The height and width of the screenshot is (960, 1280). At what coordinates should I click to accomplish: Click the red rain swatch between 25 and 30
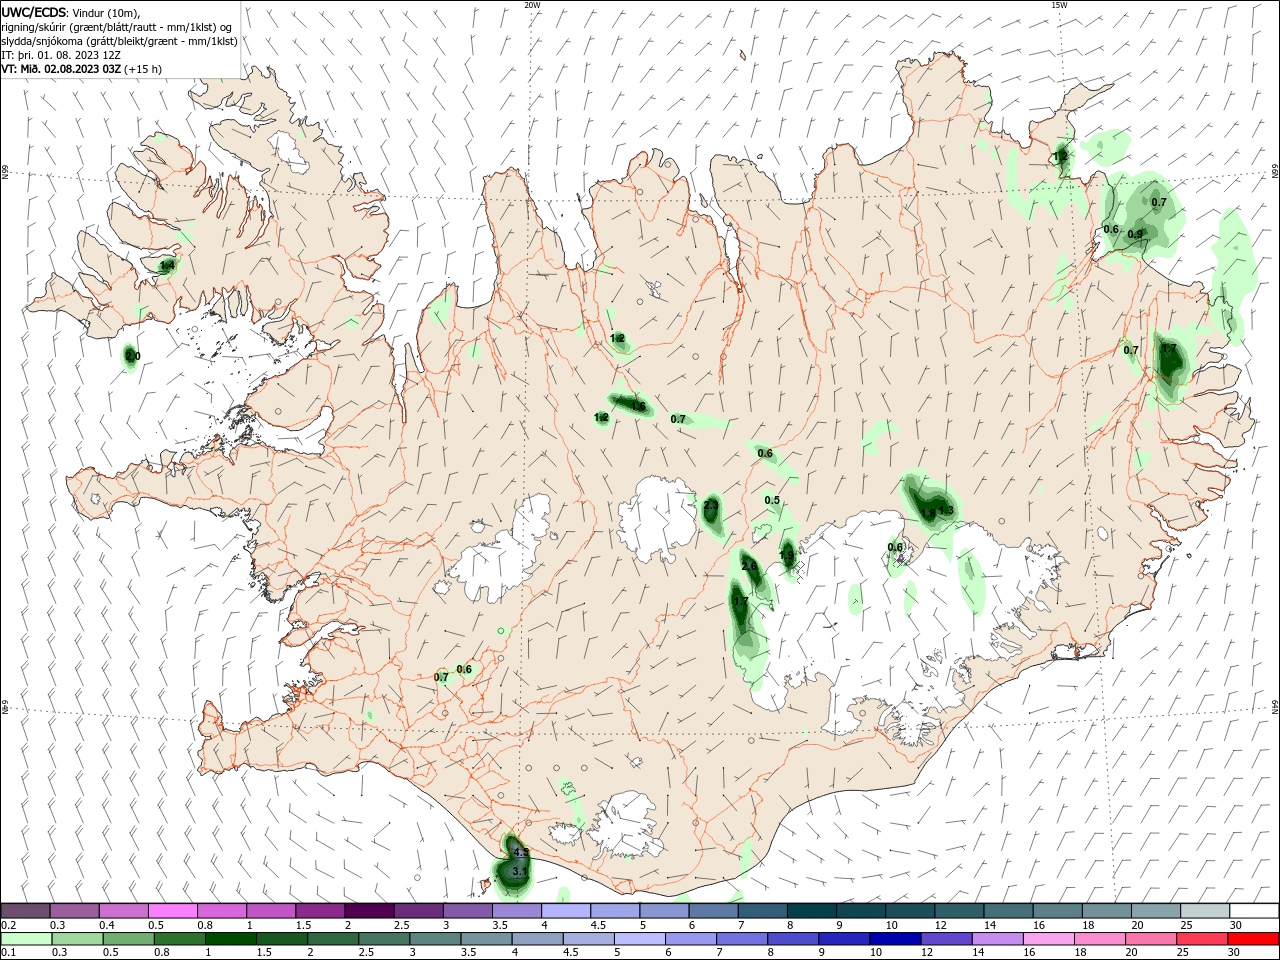click(1203, 938)
